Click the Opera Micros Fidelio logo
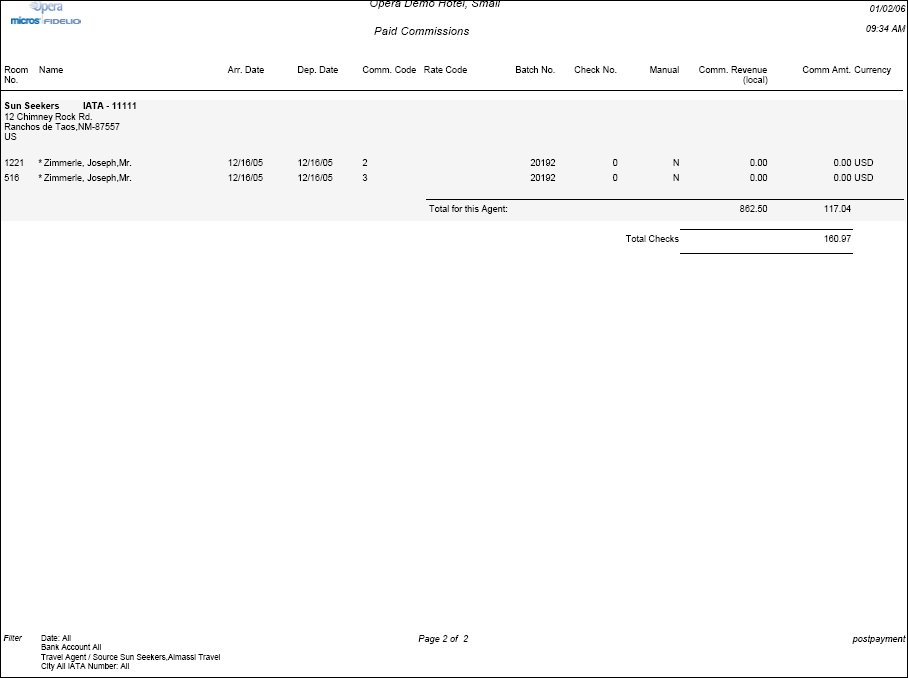Screen dimensions: 908x678 46,14
